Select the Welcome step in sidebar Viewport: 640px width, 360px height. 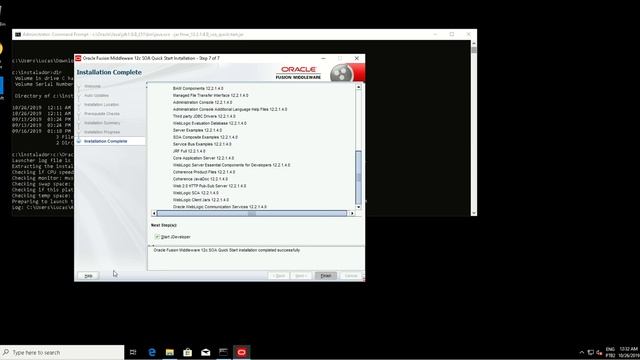[x=92, y=86]
